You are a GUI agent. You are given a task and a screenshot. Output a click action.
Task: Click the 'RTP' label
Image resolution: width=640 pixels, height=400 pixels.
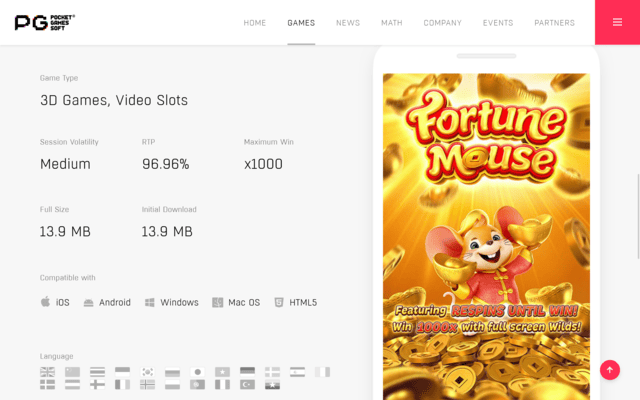coord(148,142)
